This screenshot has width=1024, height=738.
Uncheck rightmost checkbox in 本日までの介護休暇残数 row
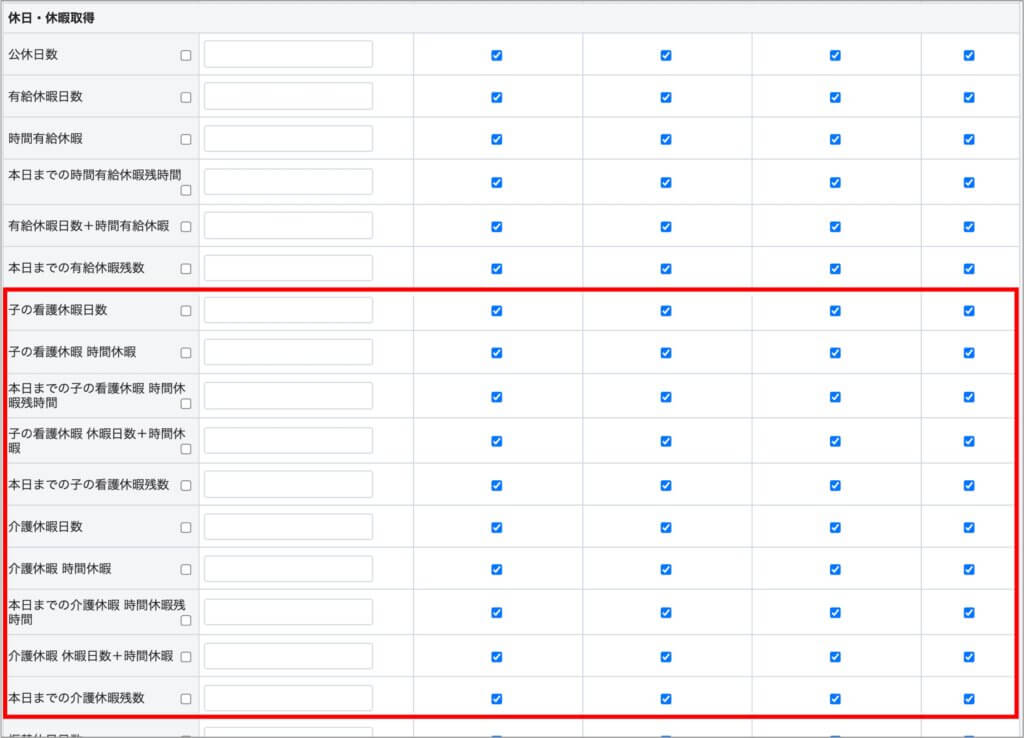(968, 698)
